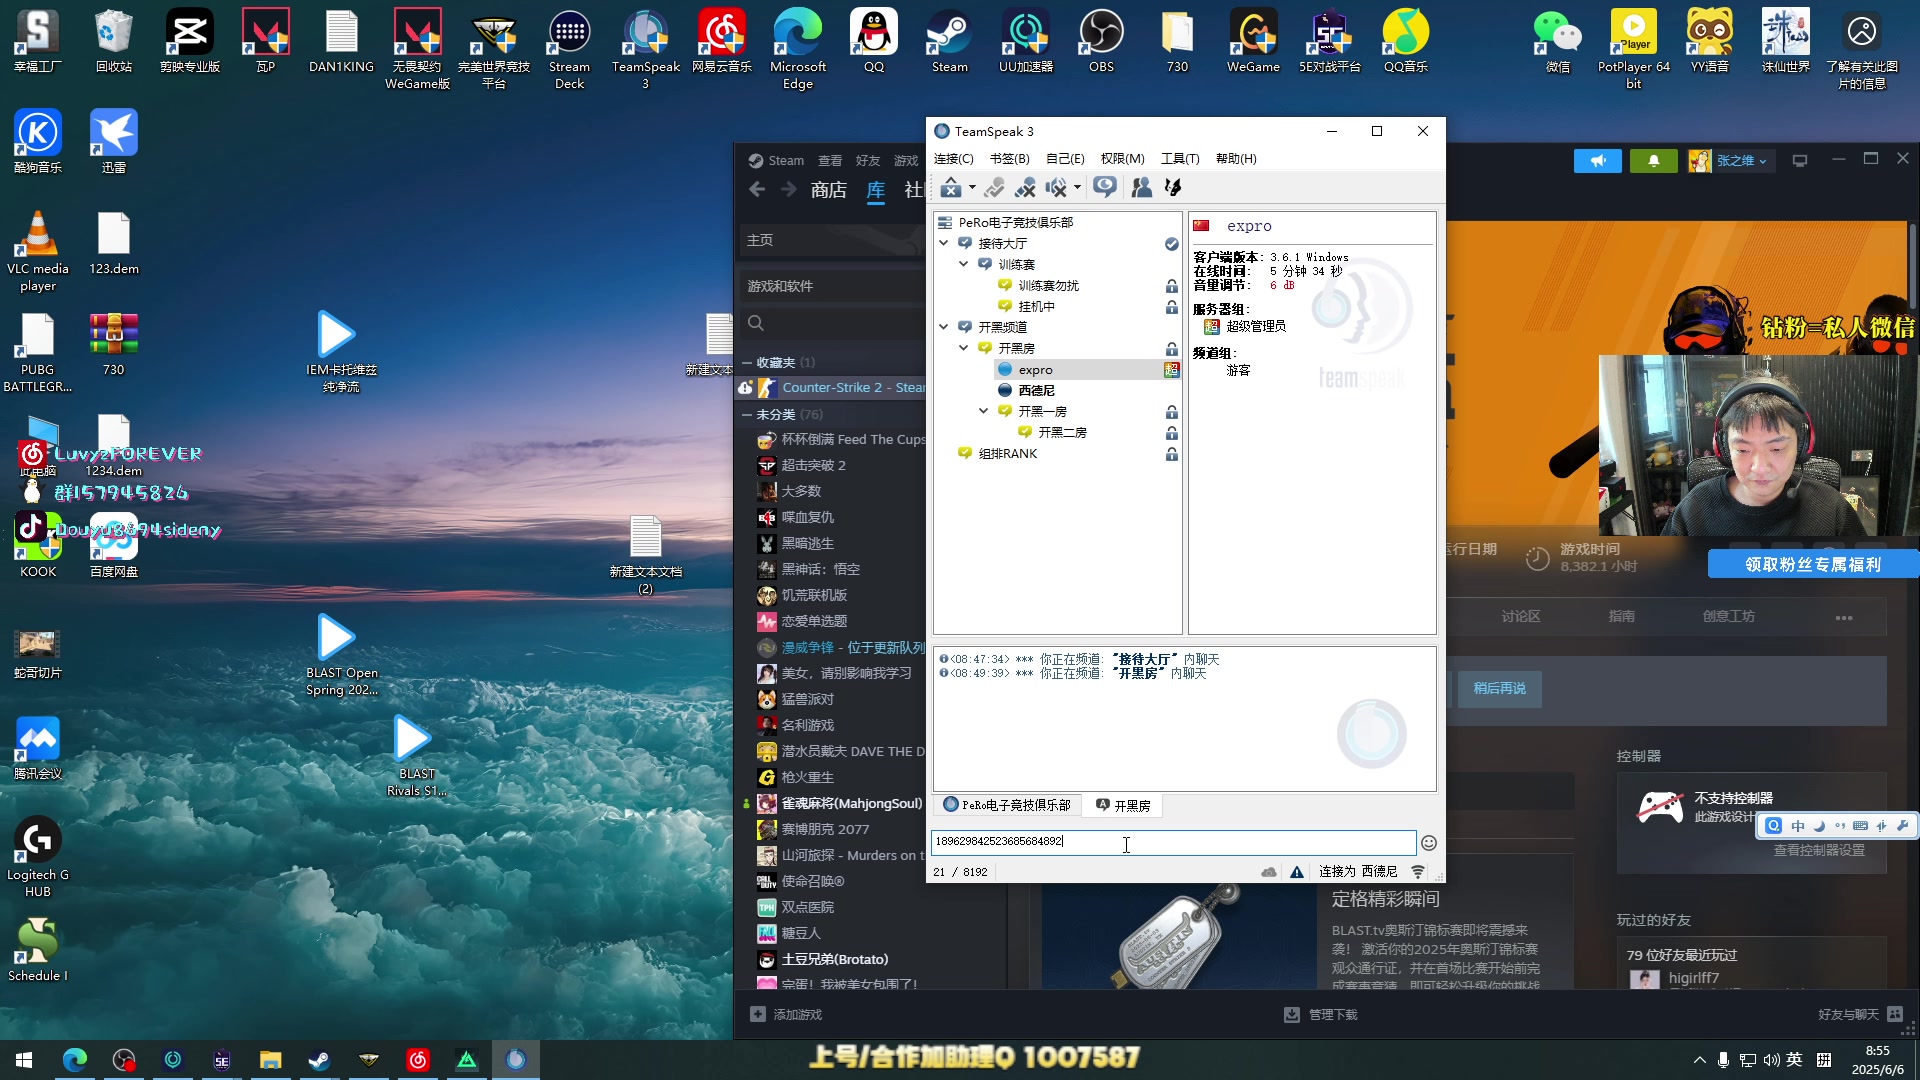This screenshot has height=1080, width=1920.
Task: Click the connection quality icon in TeamSpeak status bar
Action: 1418,872
